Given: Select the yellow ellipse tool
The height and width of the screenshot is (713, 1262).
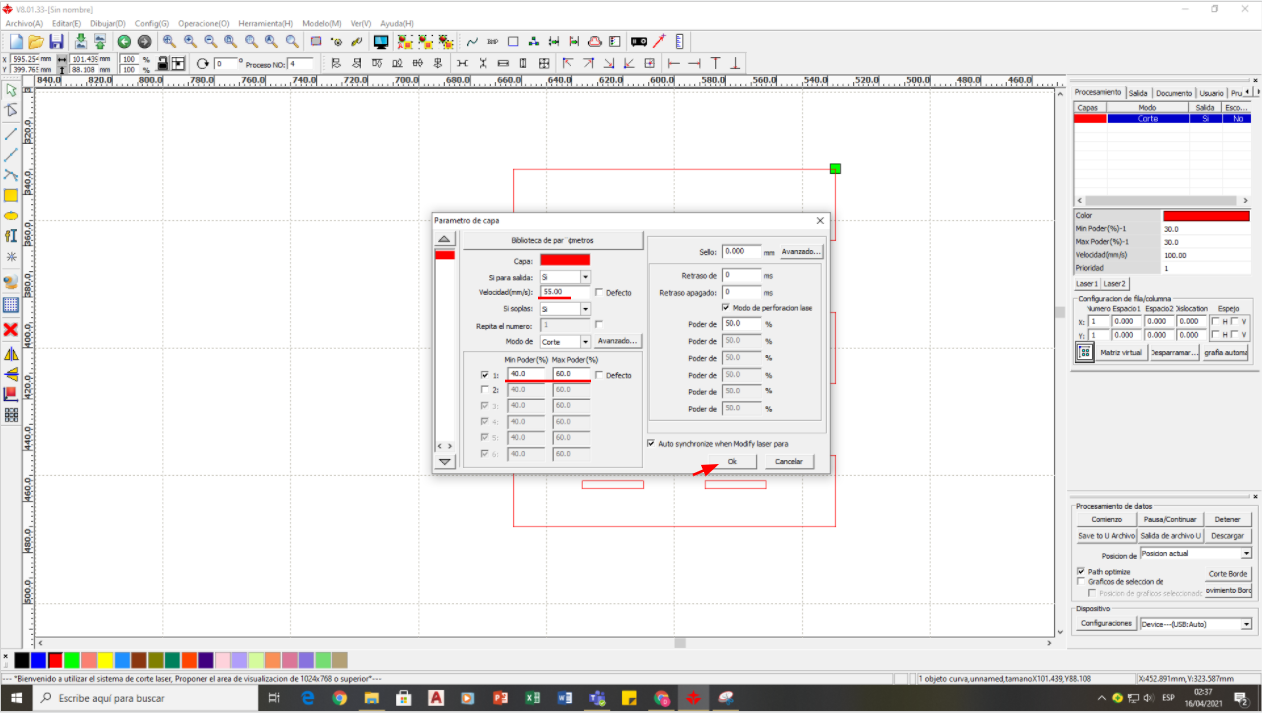Looking at the screenshot, I should [x=11, y=216].
